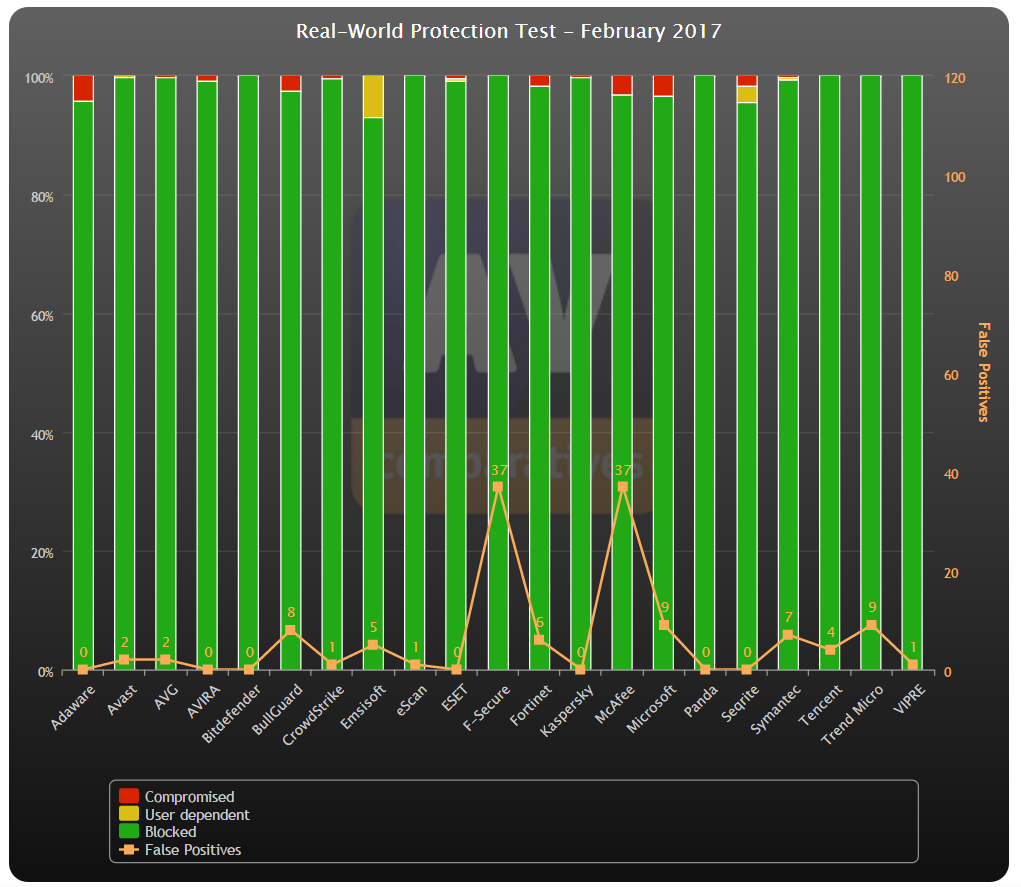Click the 80% left axis tick label
Screen dimensions: 1021x887
click(x=42, y=197)
